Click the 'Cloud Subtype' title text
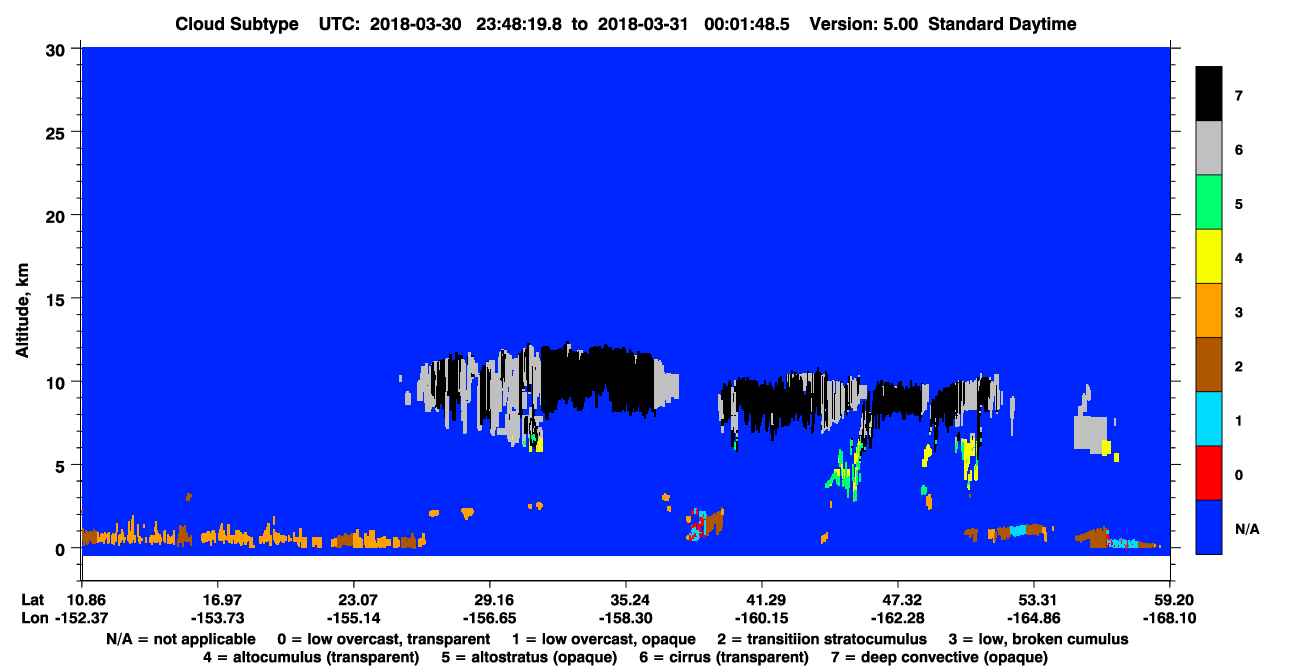This screenshot has height=667, width=1300. pos(237,24)
